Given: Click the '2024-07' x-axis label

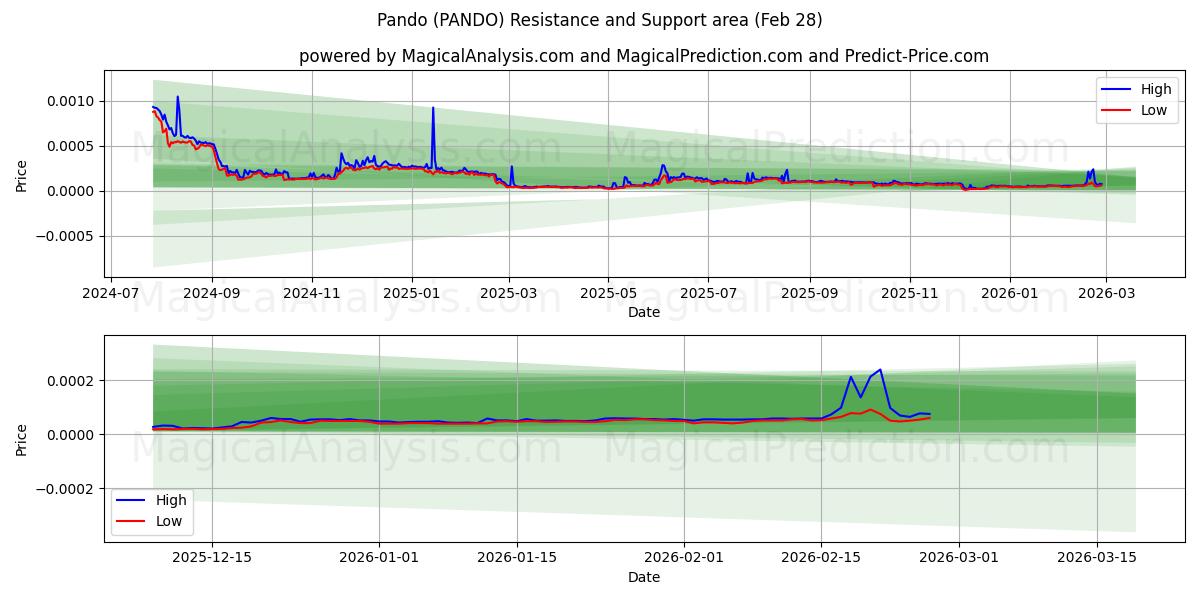Looking at the screenshot, I should pos(111,294).
